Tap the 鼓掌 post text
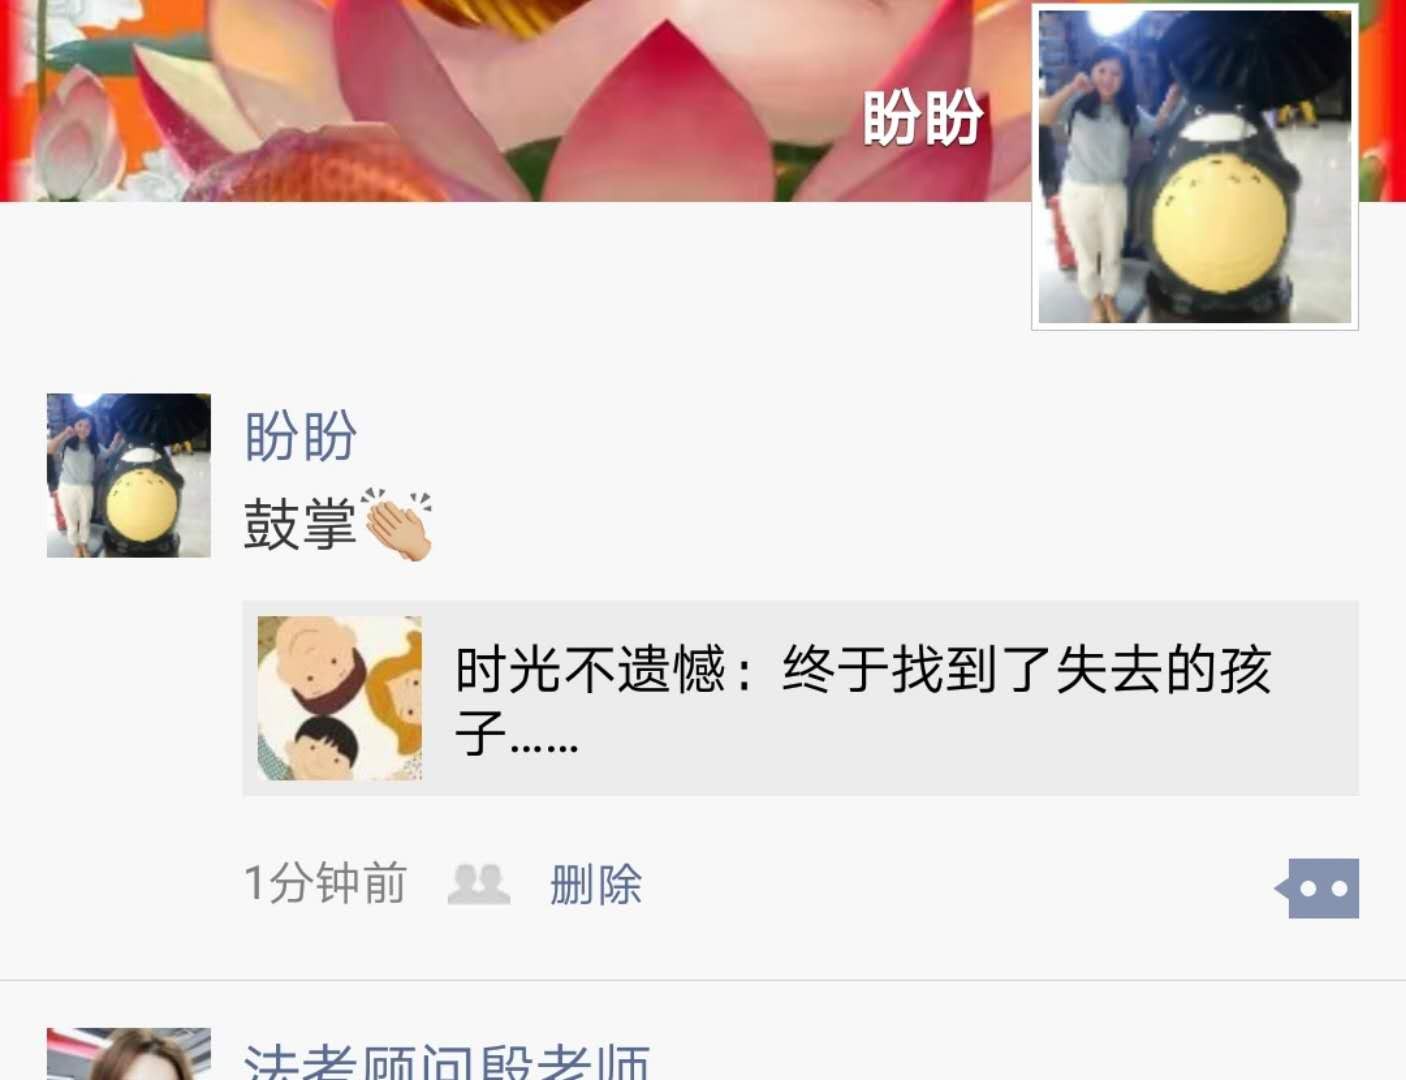 pyautogui.click(x=300, y=524)
